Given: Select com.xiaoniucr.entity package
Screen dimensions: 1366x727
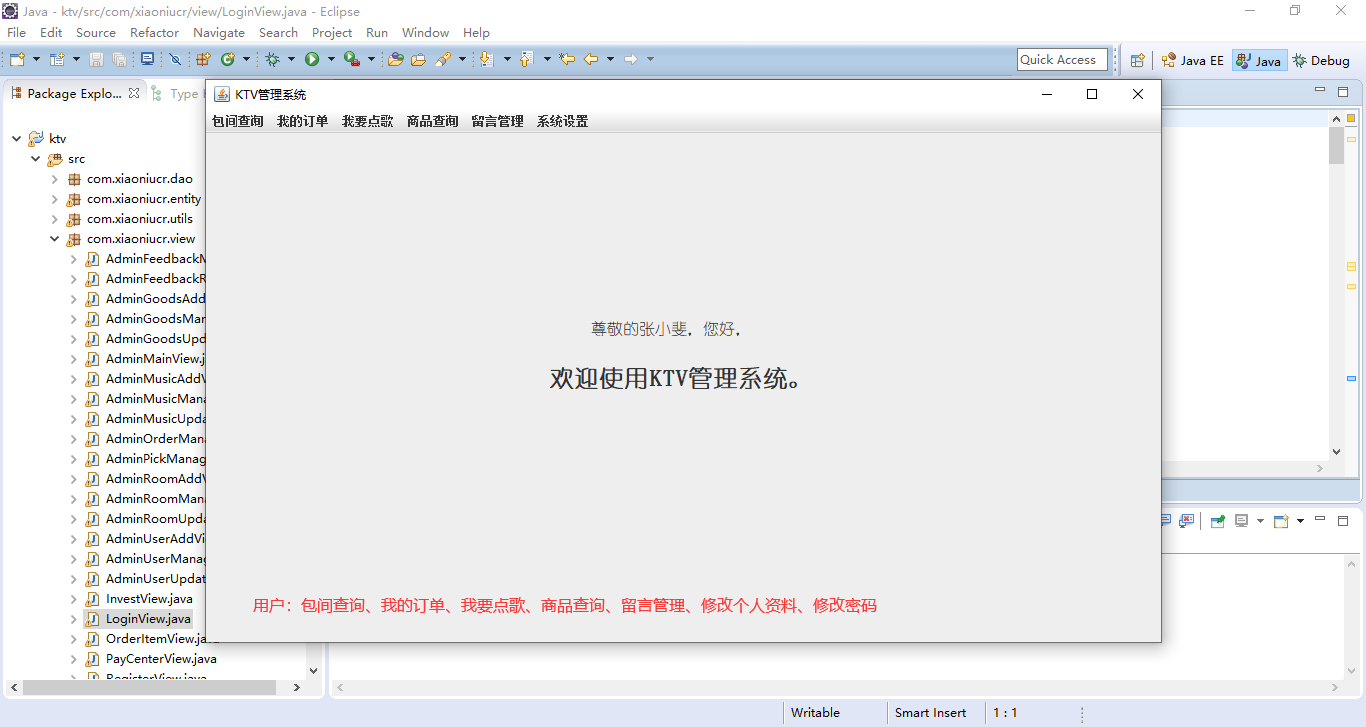Looking at the screenshot, I should tap(143, 199).
